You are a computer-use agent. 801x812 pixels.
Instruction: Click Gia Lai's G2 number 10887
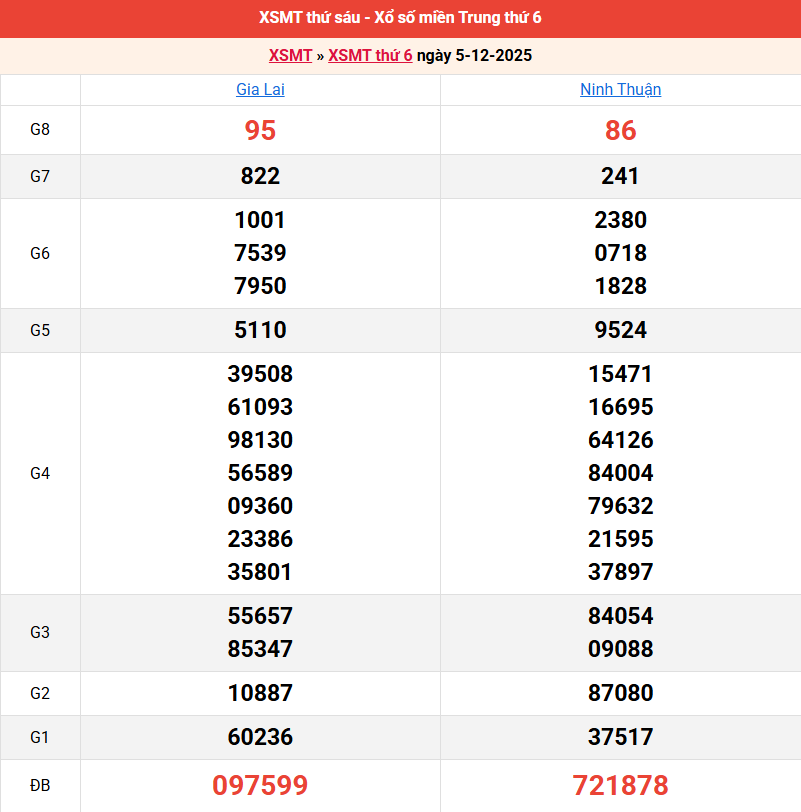(x=260, y=693)
